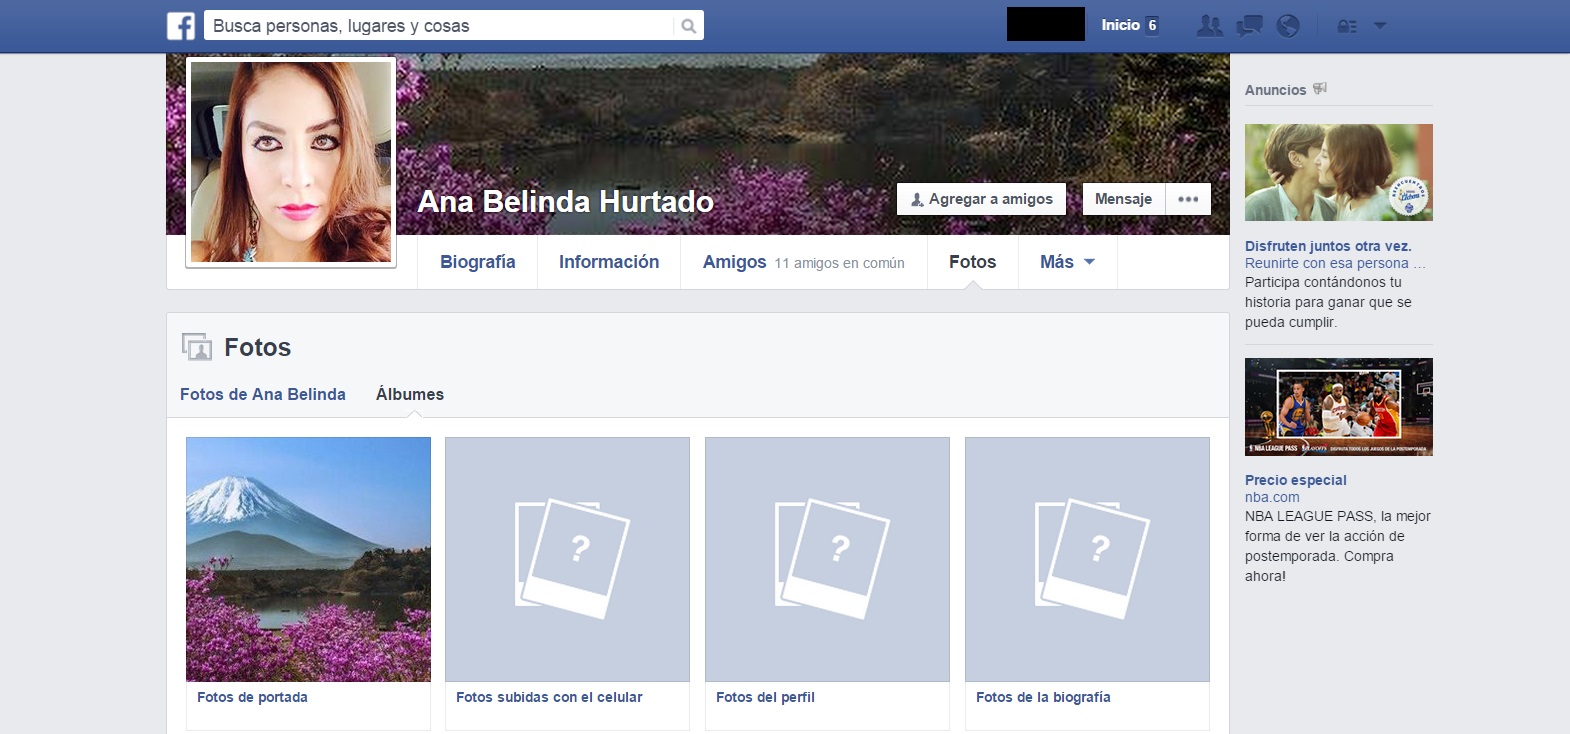
Task: Click the three-dots more actions button
Action: pos(1188,199)
